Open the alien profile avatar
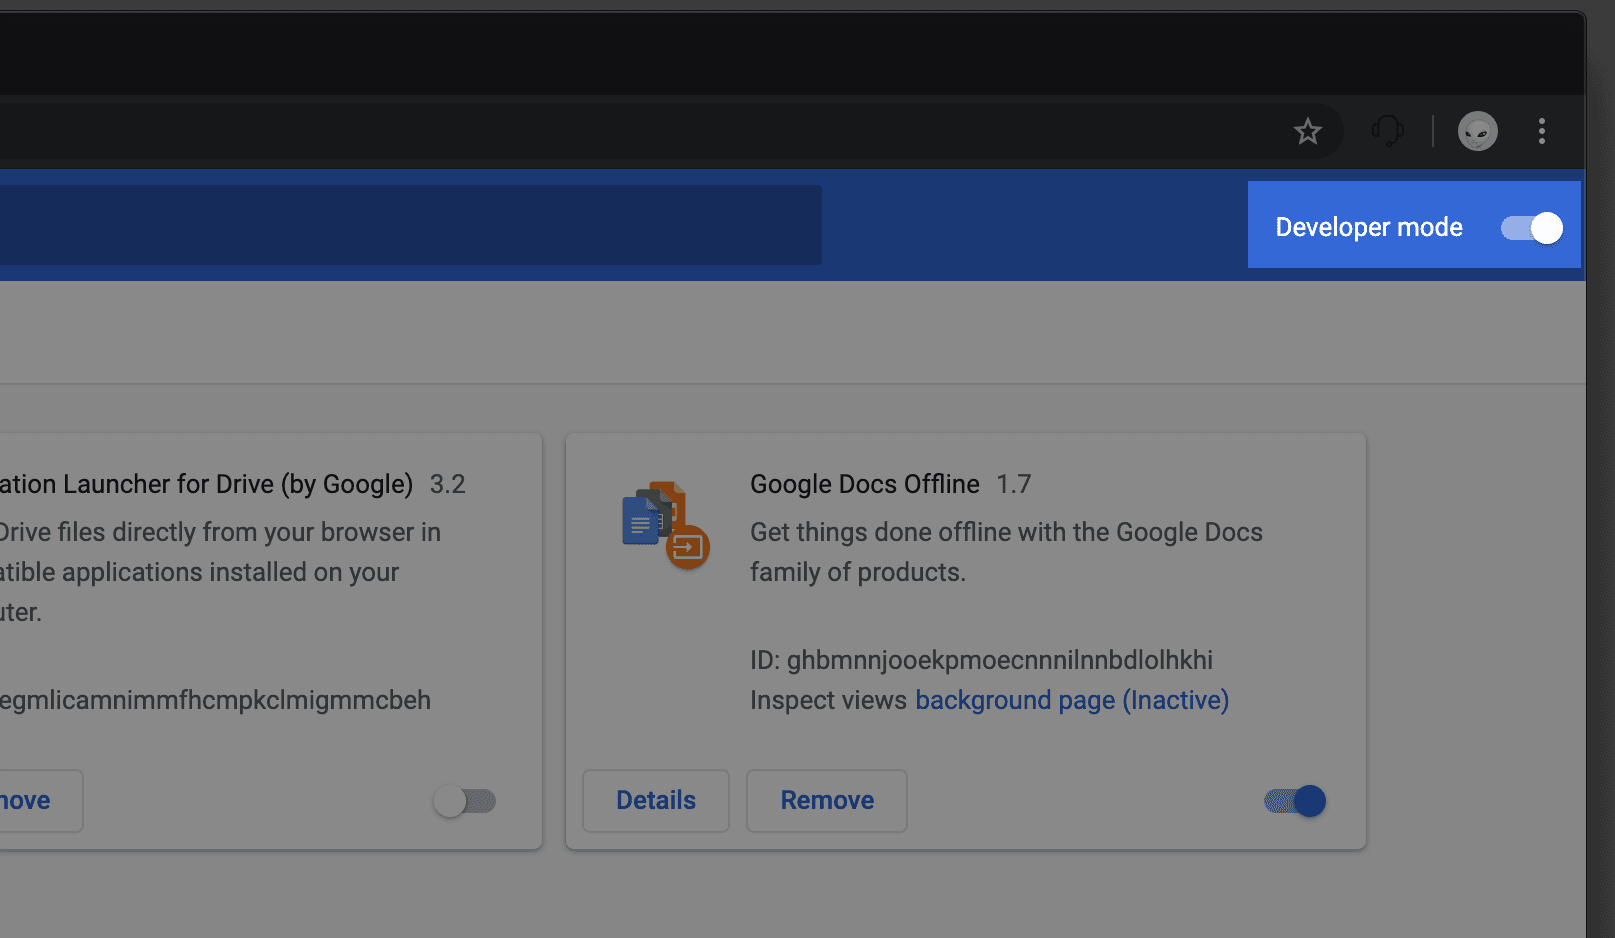The width and height of the screenshot is (1615, 938). pos(1477,131)
